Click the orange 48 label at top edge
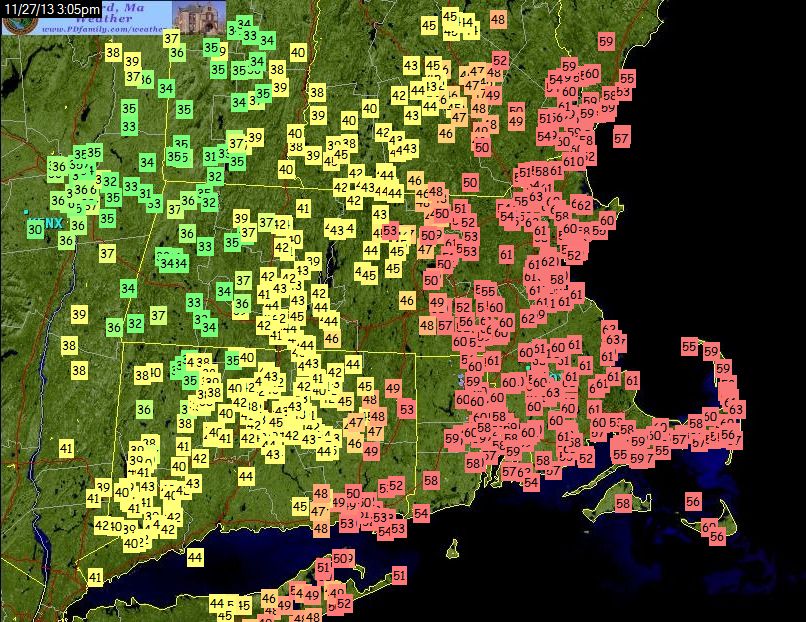806x622 pixels. pyautogui.click(x=498, y=20)
